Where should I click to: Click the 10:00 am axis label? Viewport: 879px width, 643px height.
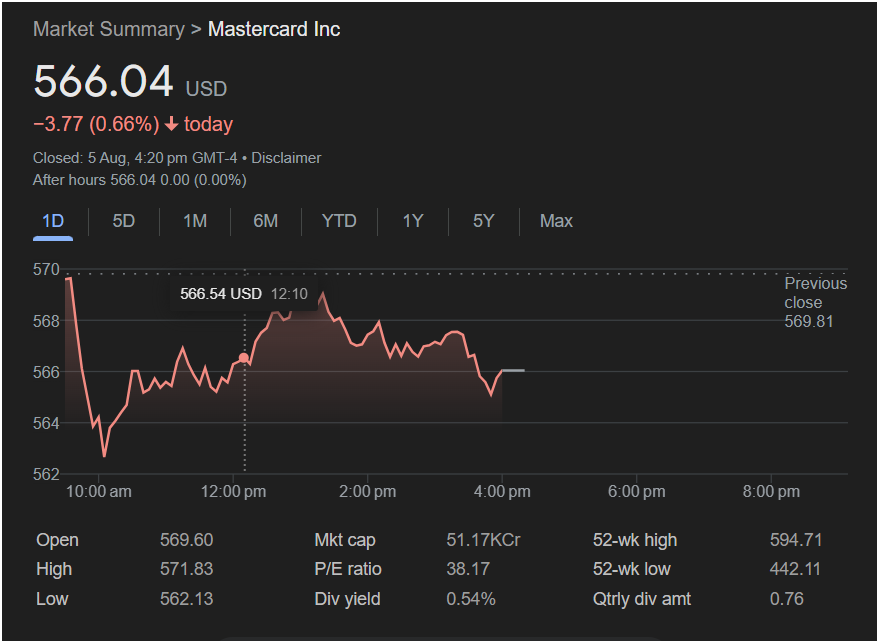click(99, 492)
